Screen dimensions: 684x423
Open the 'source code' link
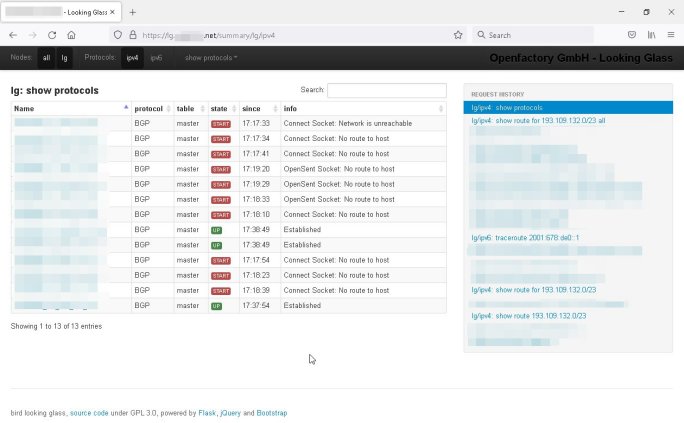tap(89, 413)
